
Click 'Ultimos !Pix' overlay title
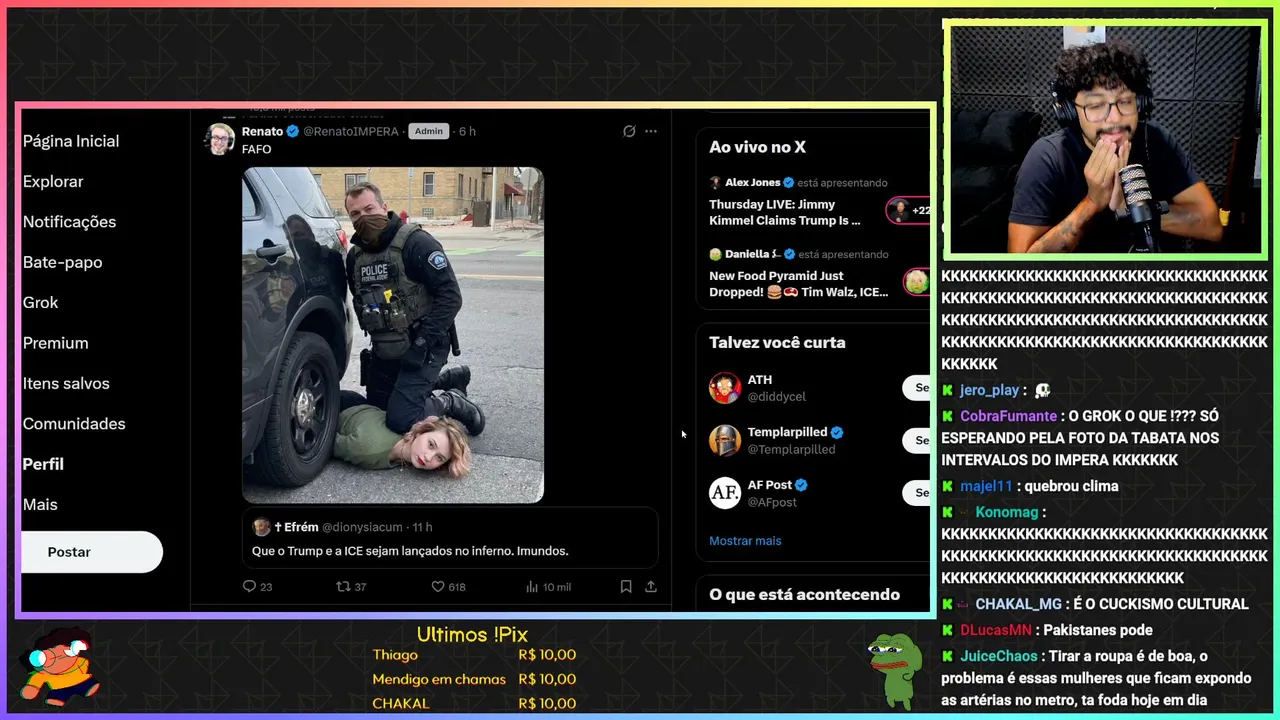click(472, 634)
